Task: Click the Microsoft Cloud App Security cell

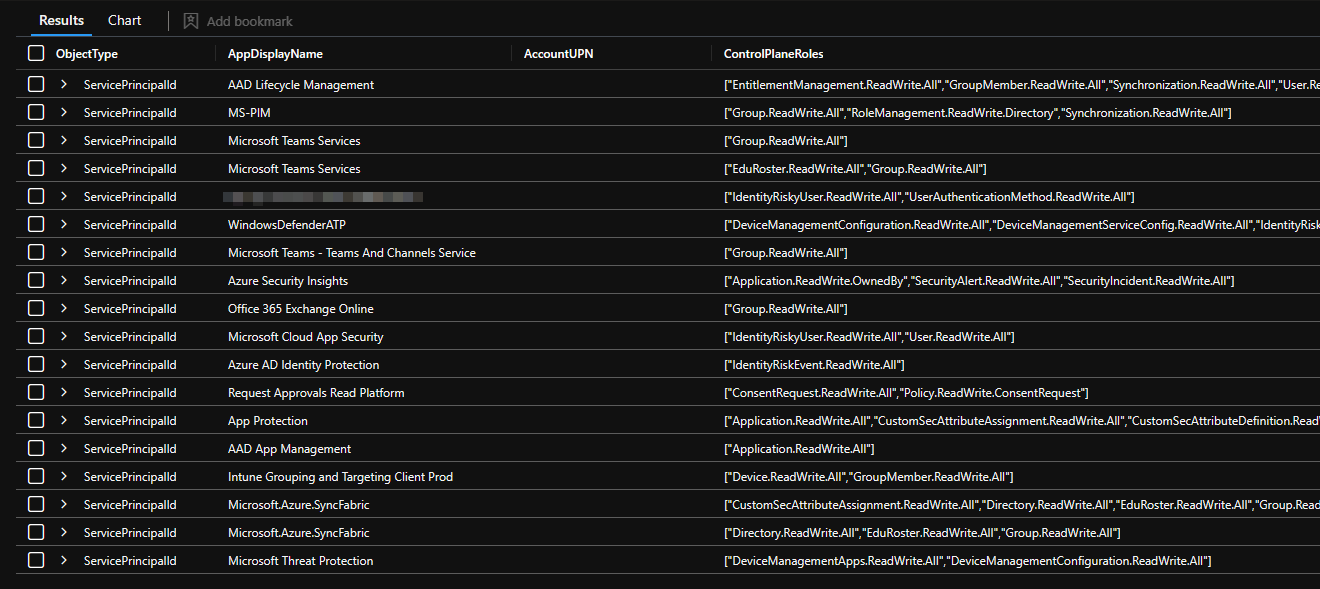Action: pos(305,337)
